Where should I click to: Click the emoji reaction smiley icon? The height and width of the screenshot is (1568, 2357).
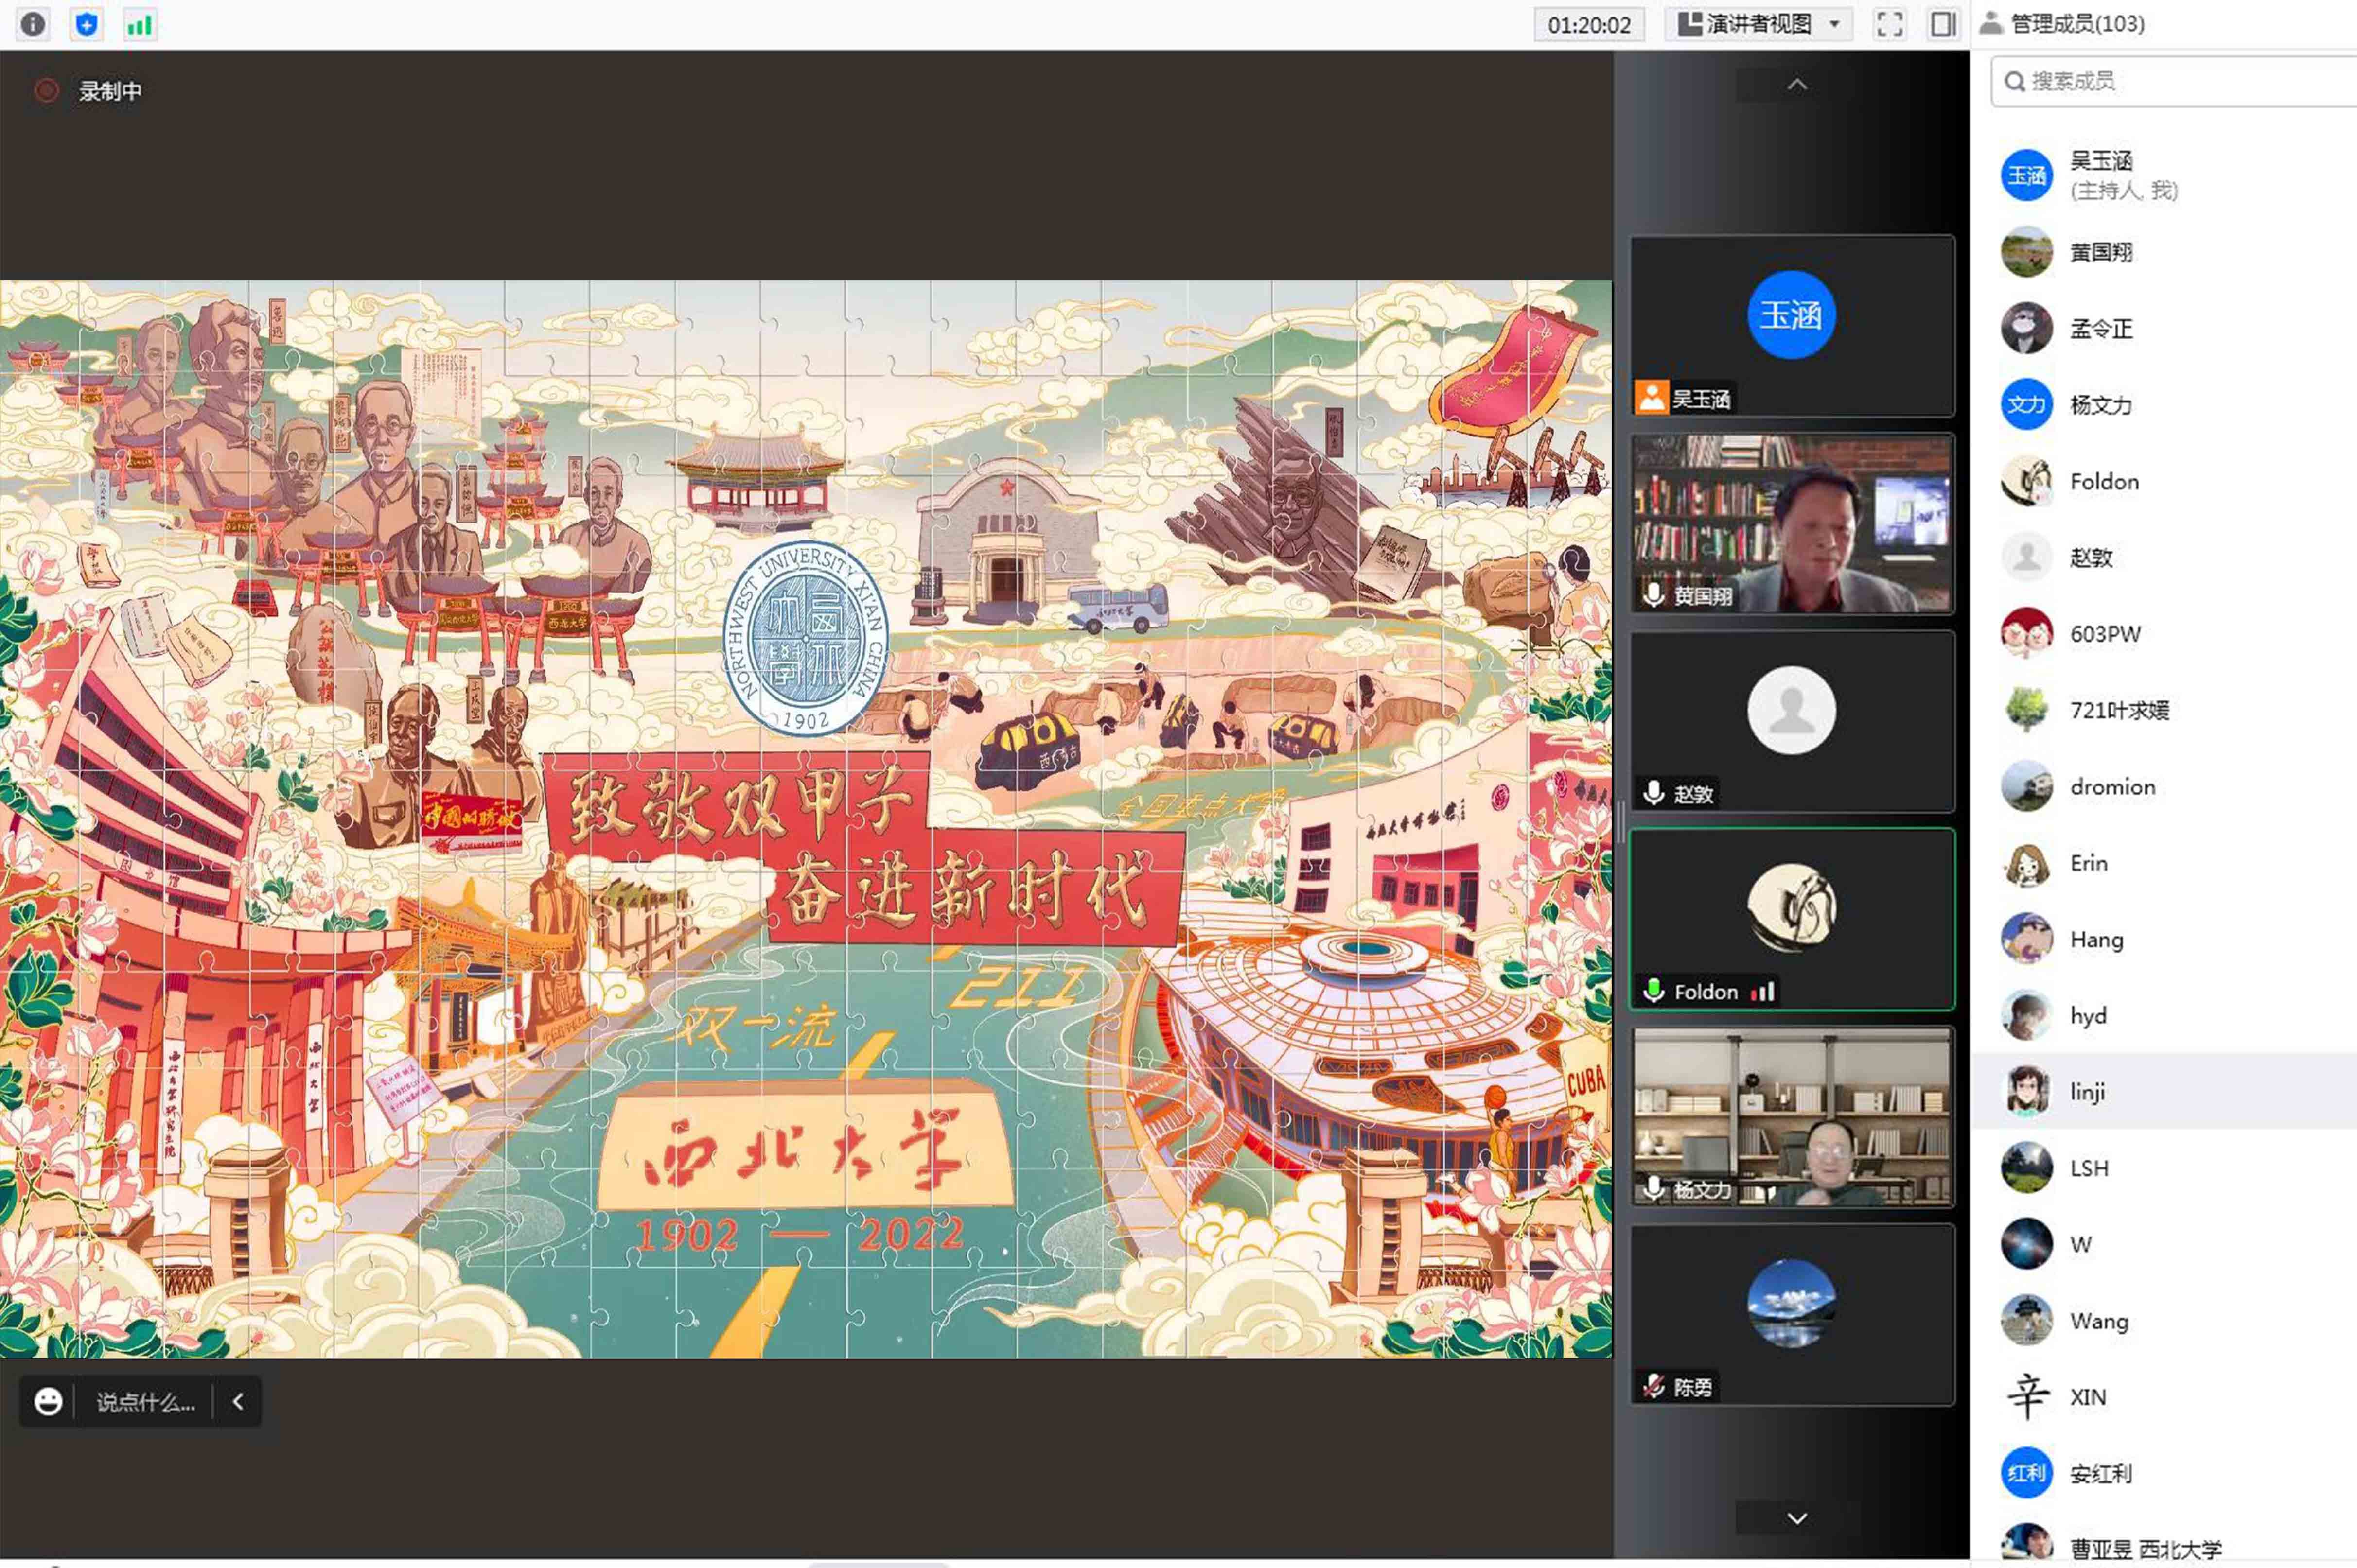click(x=48, y=1401)
